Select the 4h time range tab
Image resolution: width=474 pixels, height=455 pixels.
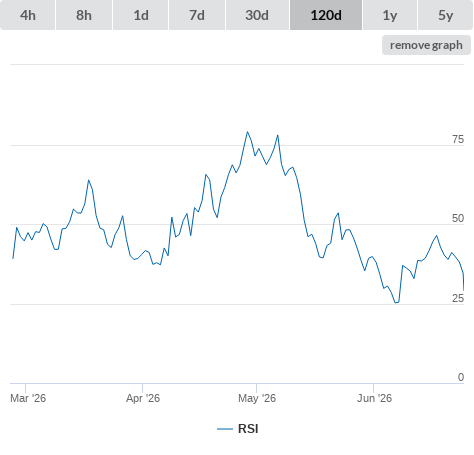coord(28,15)
